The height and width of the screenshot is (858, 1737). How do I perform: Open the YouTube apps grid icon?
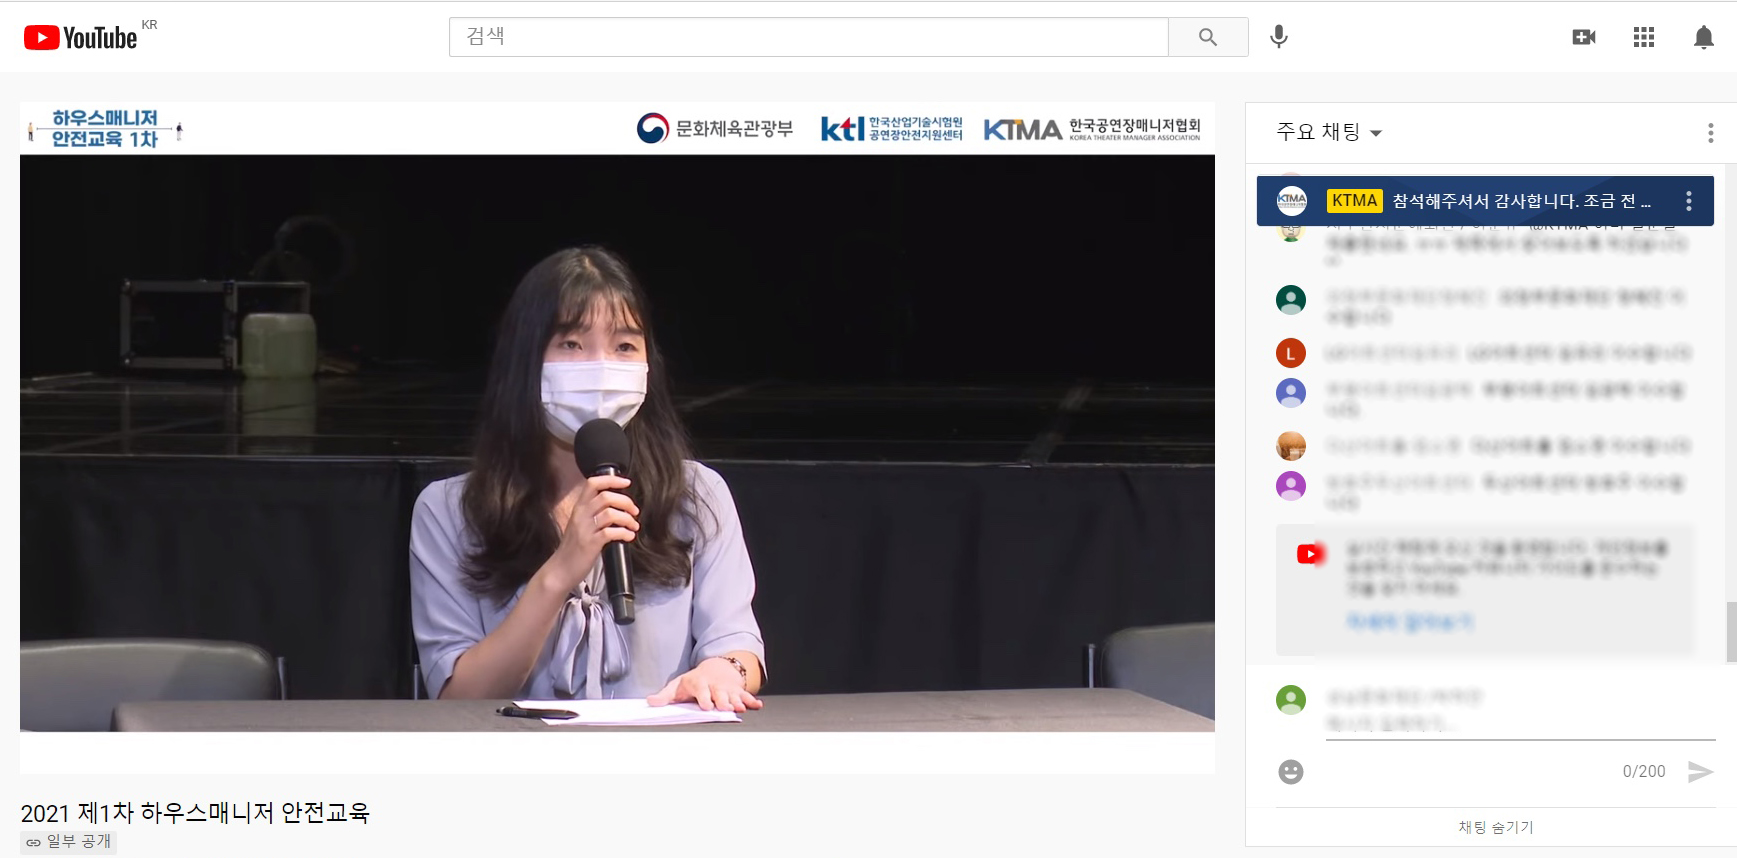[1644, 37]
